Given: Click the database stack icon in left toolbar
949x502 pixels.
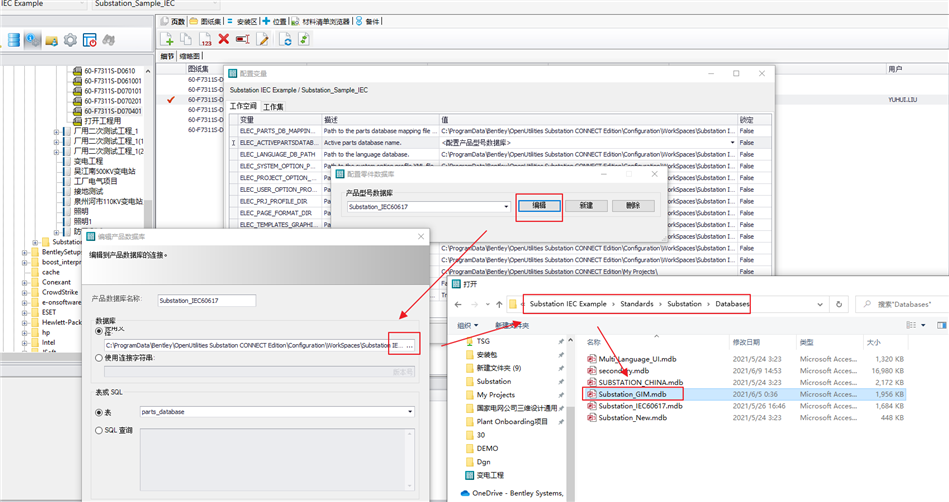Looking at the screenshot, I should point(13,40).
